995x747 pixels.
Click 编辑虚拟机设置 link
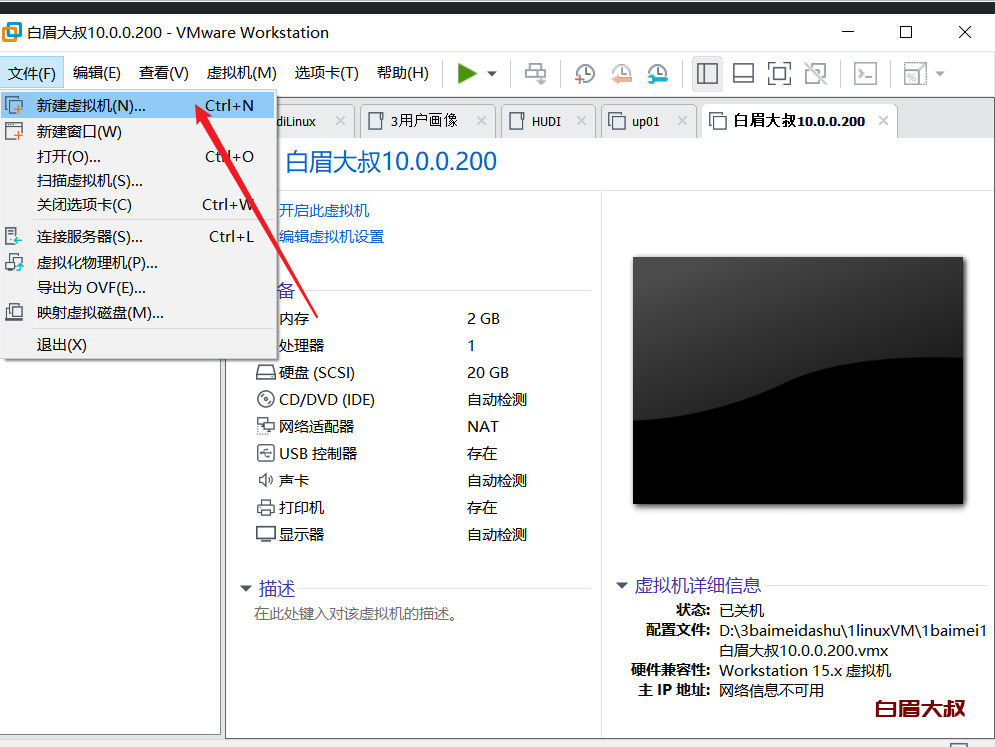tap(331, 237)
